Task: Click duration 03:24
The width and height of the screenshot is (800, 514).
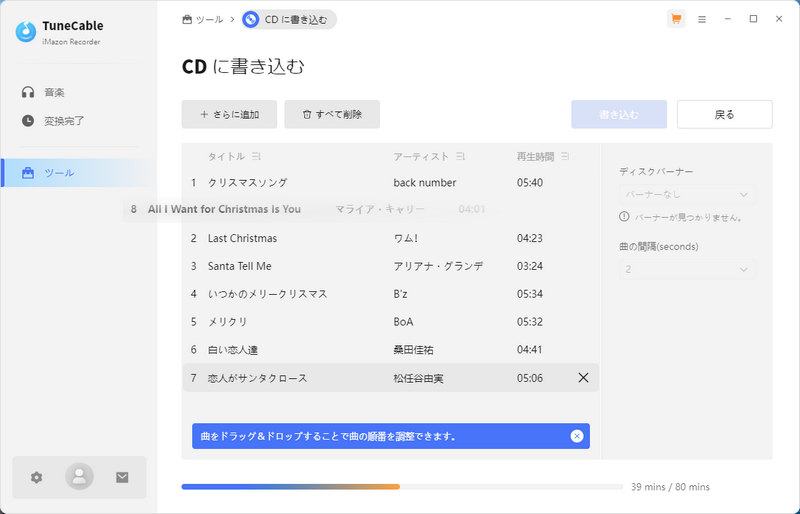Action: pos(530,266)
